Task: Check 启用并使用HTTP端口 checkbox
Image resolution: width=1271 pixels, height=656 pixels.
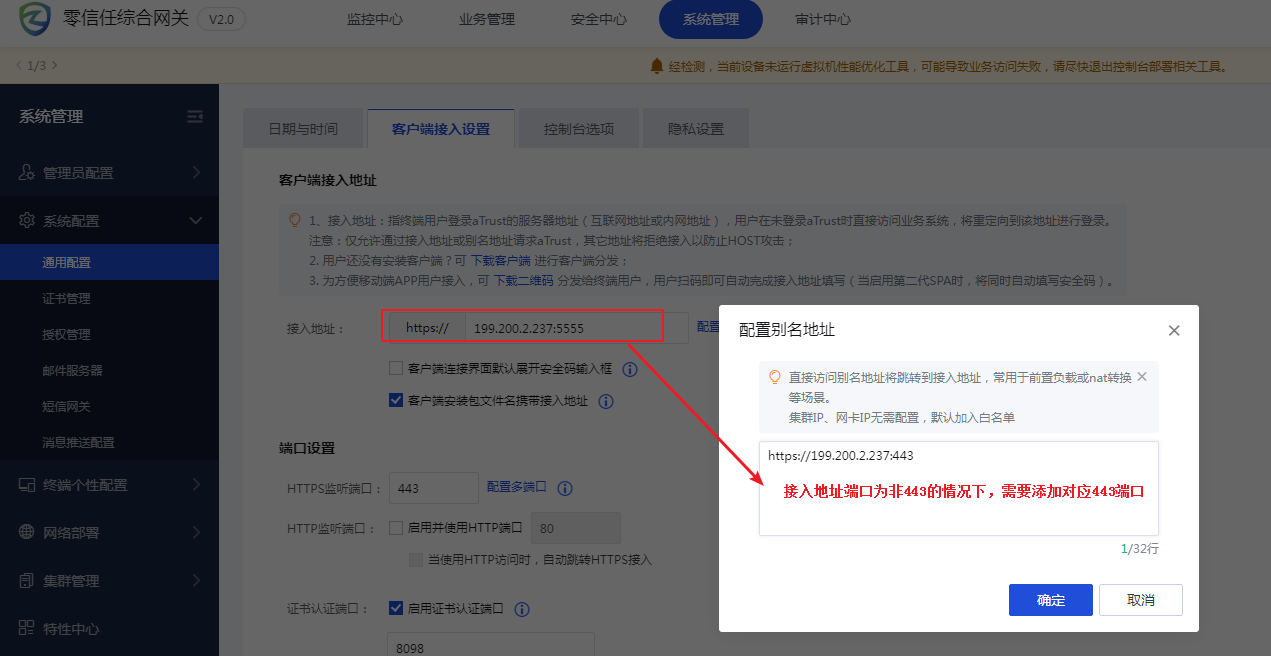Action: click(396, 528)
